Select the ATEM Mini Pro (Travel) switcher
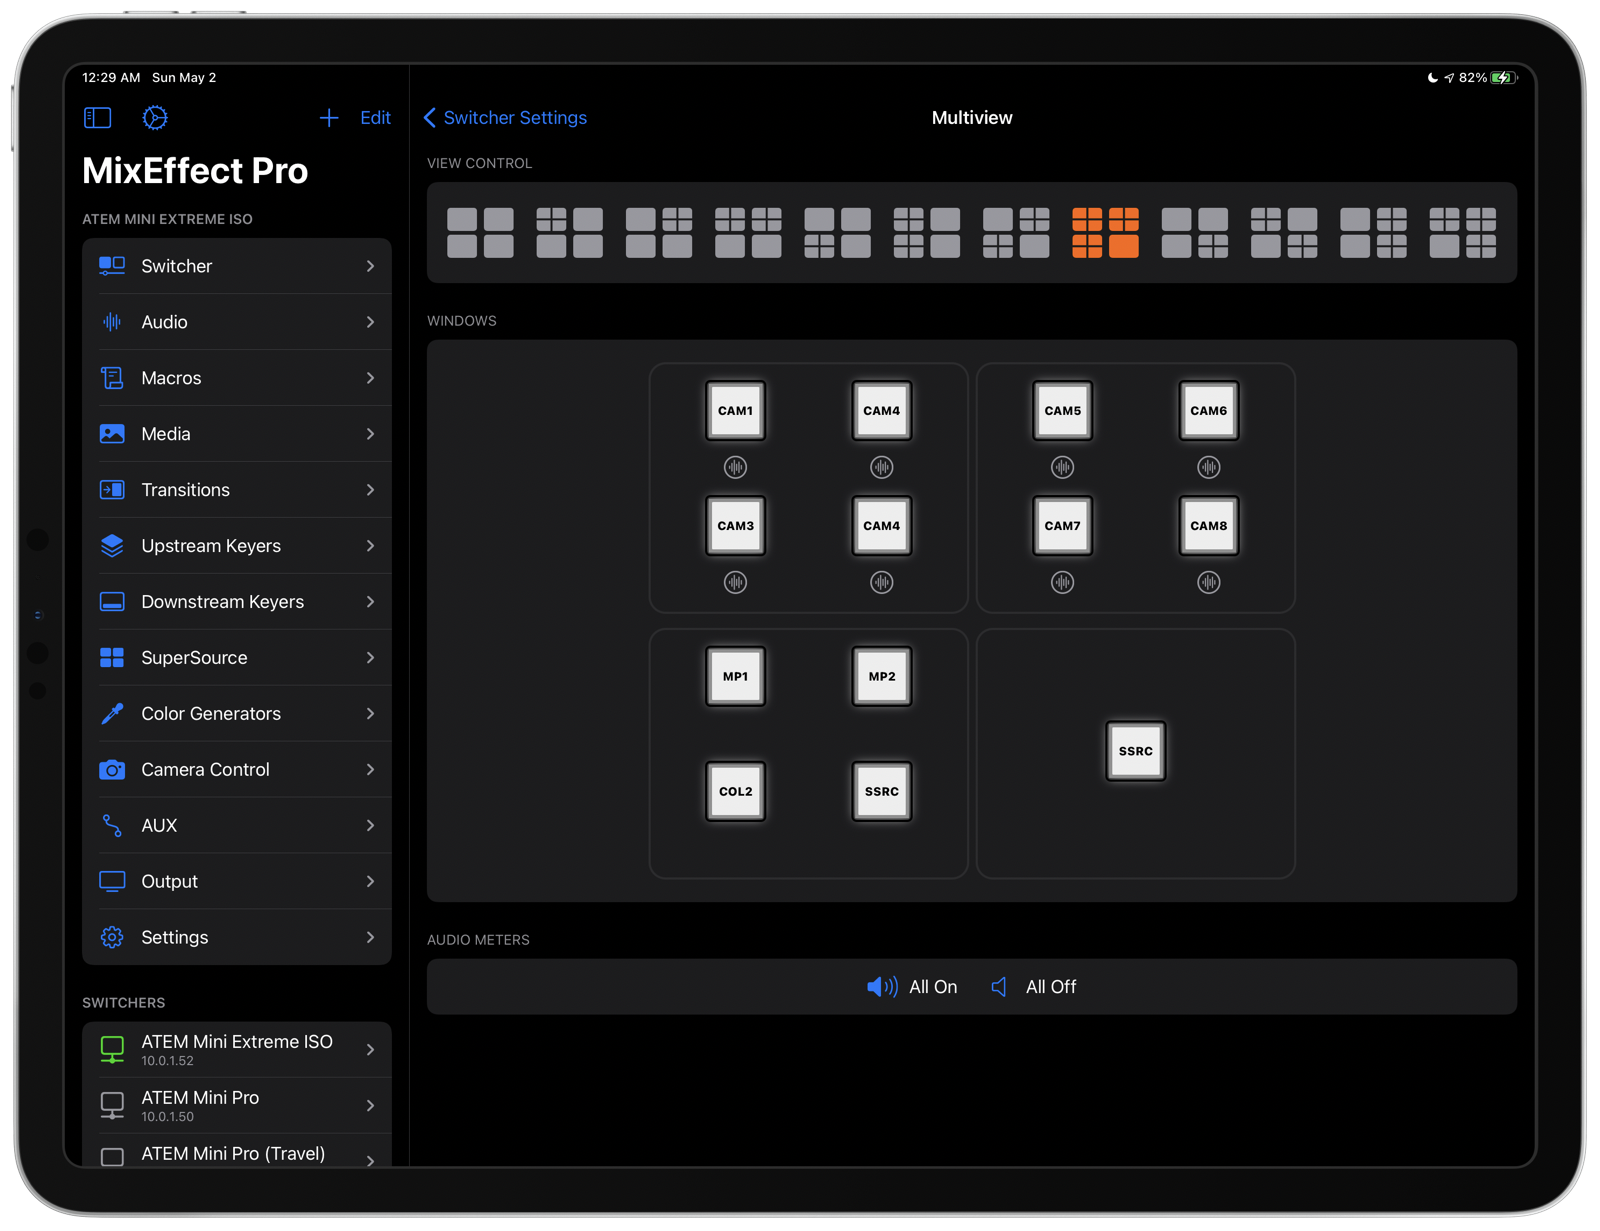Viewport: 1600px width, 1231px height. point(237,1151)
